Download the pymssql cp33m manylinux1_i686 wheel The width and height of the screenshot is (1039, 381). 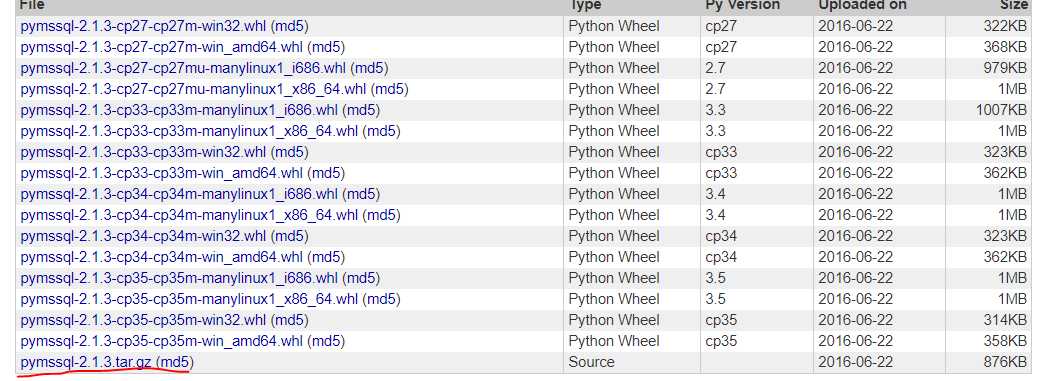[x=180, y=110]
